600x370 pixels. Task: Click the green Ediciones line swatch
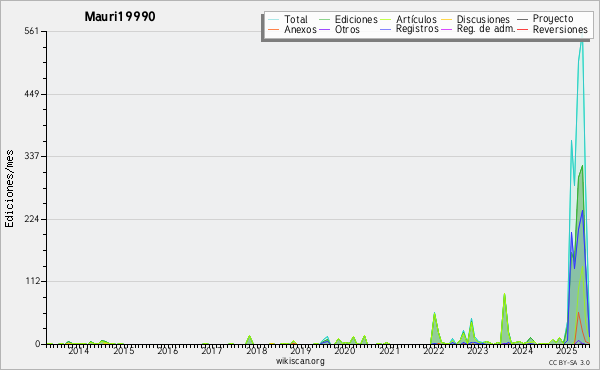[x=324, y=19]
